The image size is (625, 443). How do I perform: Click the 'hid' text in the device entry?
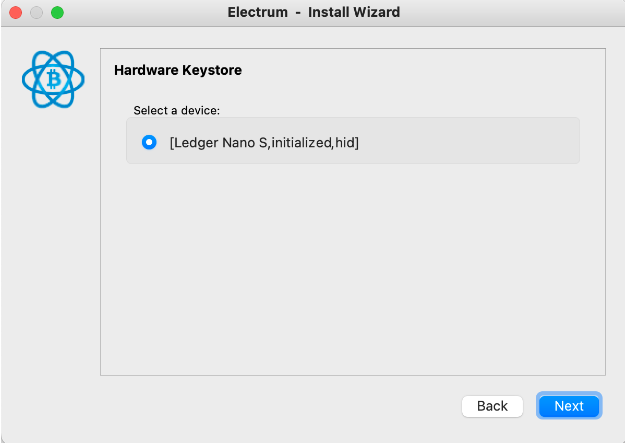[x=346, y=143]
